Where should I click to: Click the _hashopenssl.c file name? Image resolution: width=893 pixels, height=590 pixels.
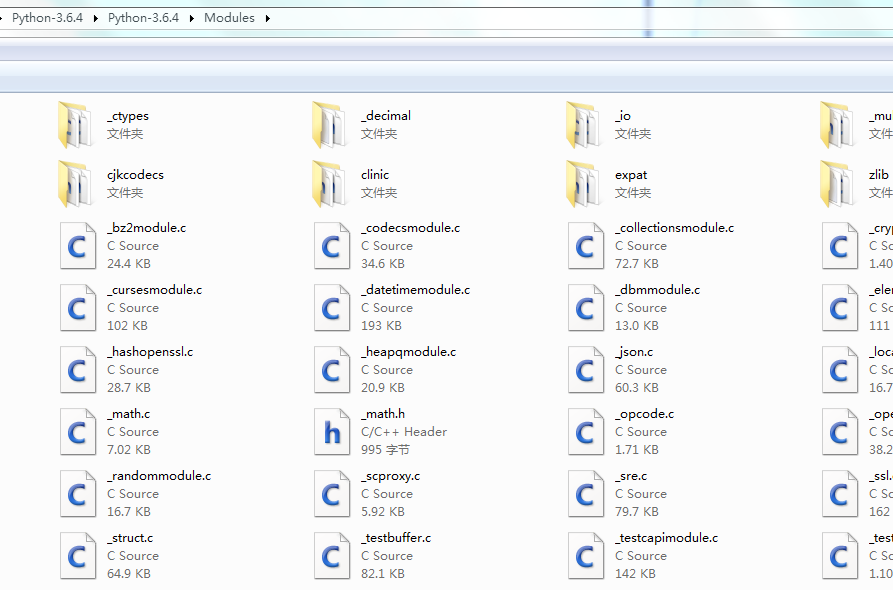tap(150, 353)
